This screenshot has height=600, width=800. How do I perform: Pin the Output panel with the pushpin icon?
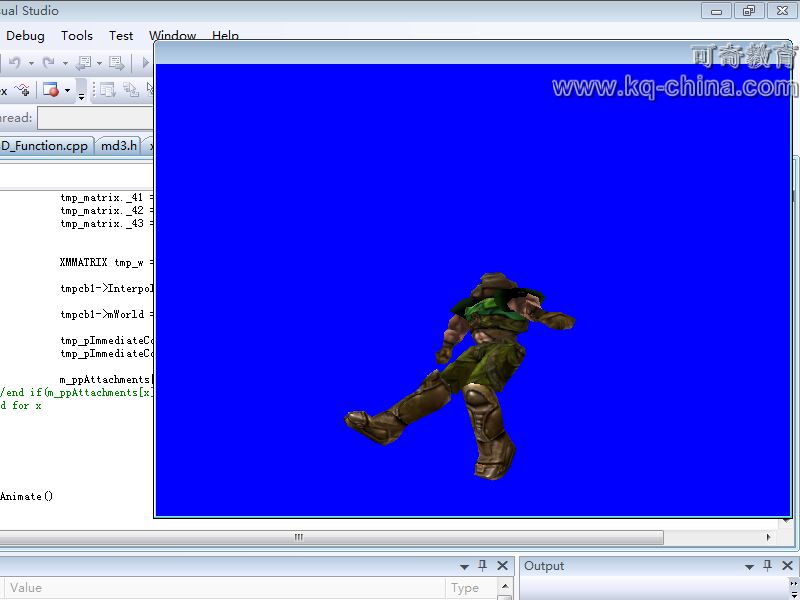pos(768,566)
